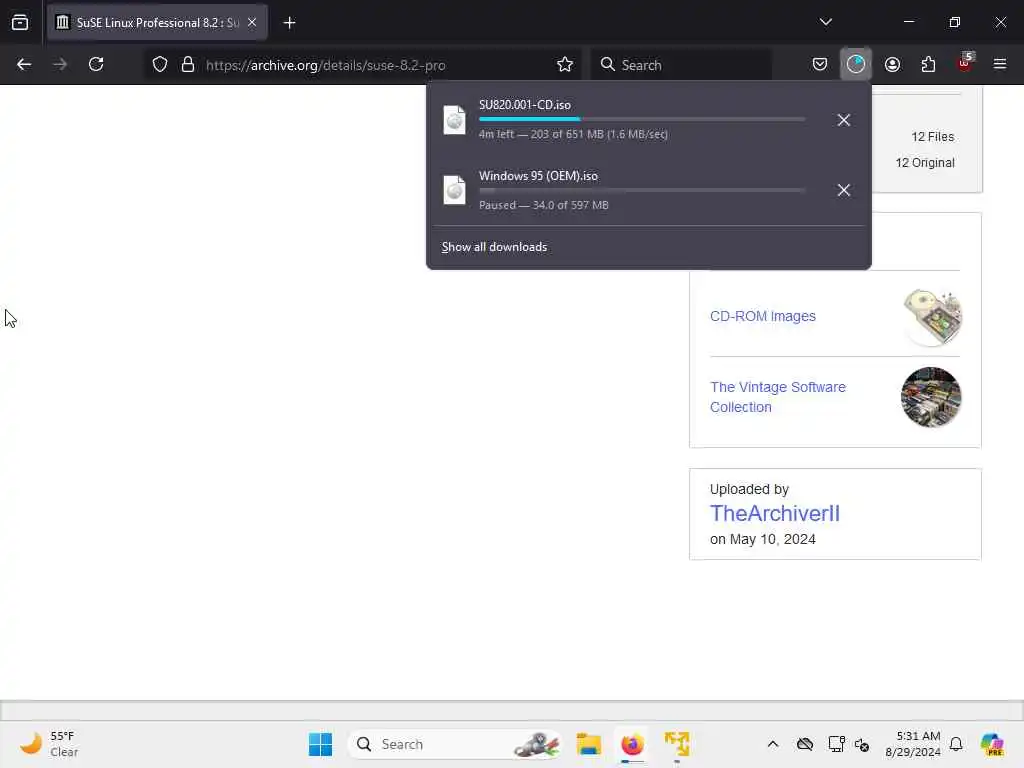Open the Extensions puzzle icon
1024x768 pixels.
pos(928,64)
